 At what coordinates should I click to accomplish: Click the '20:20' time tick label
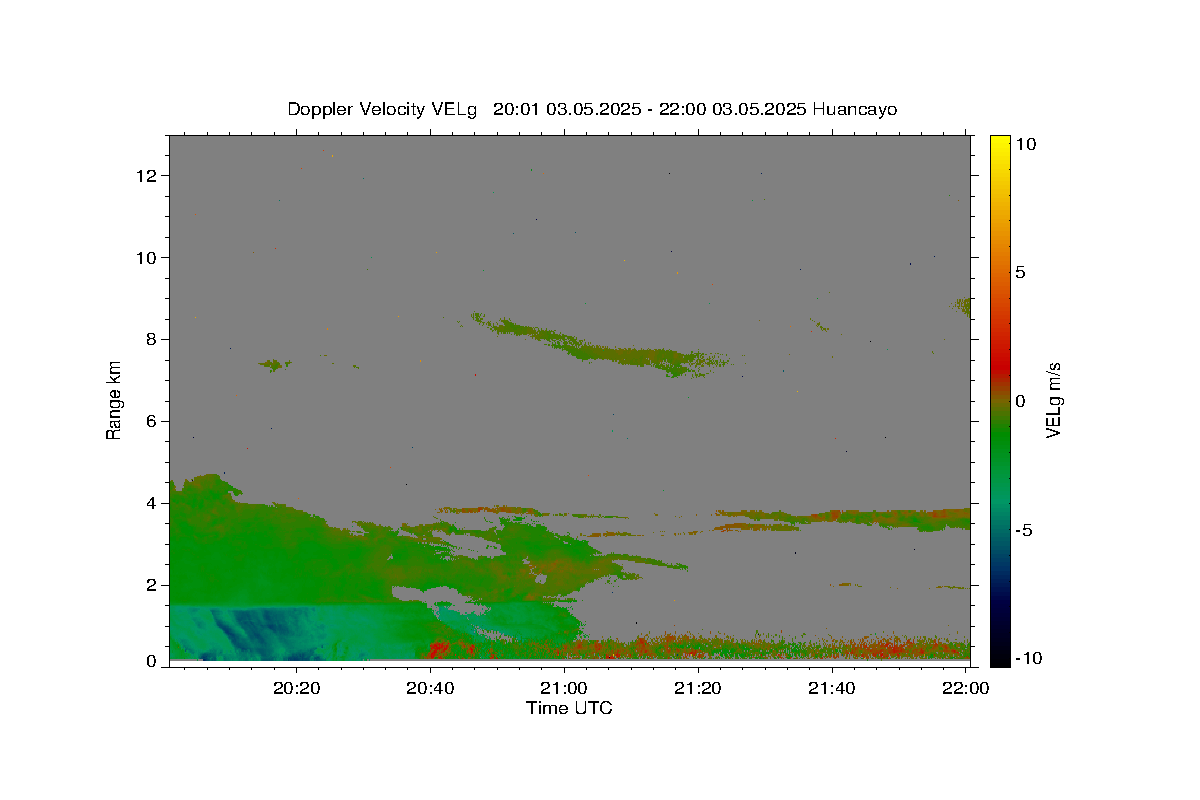(x=296, y=688)
